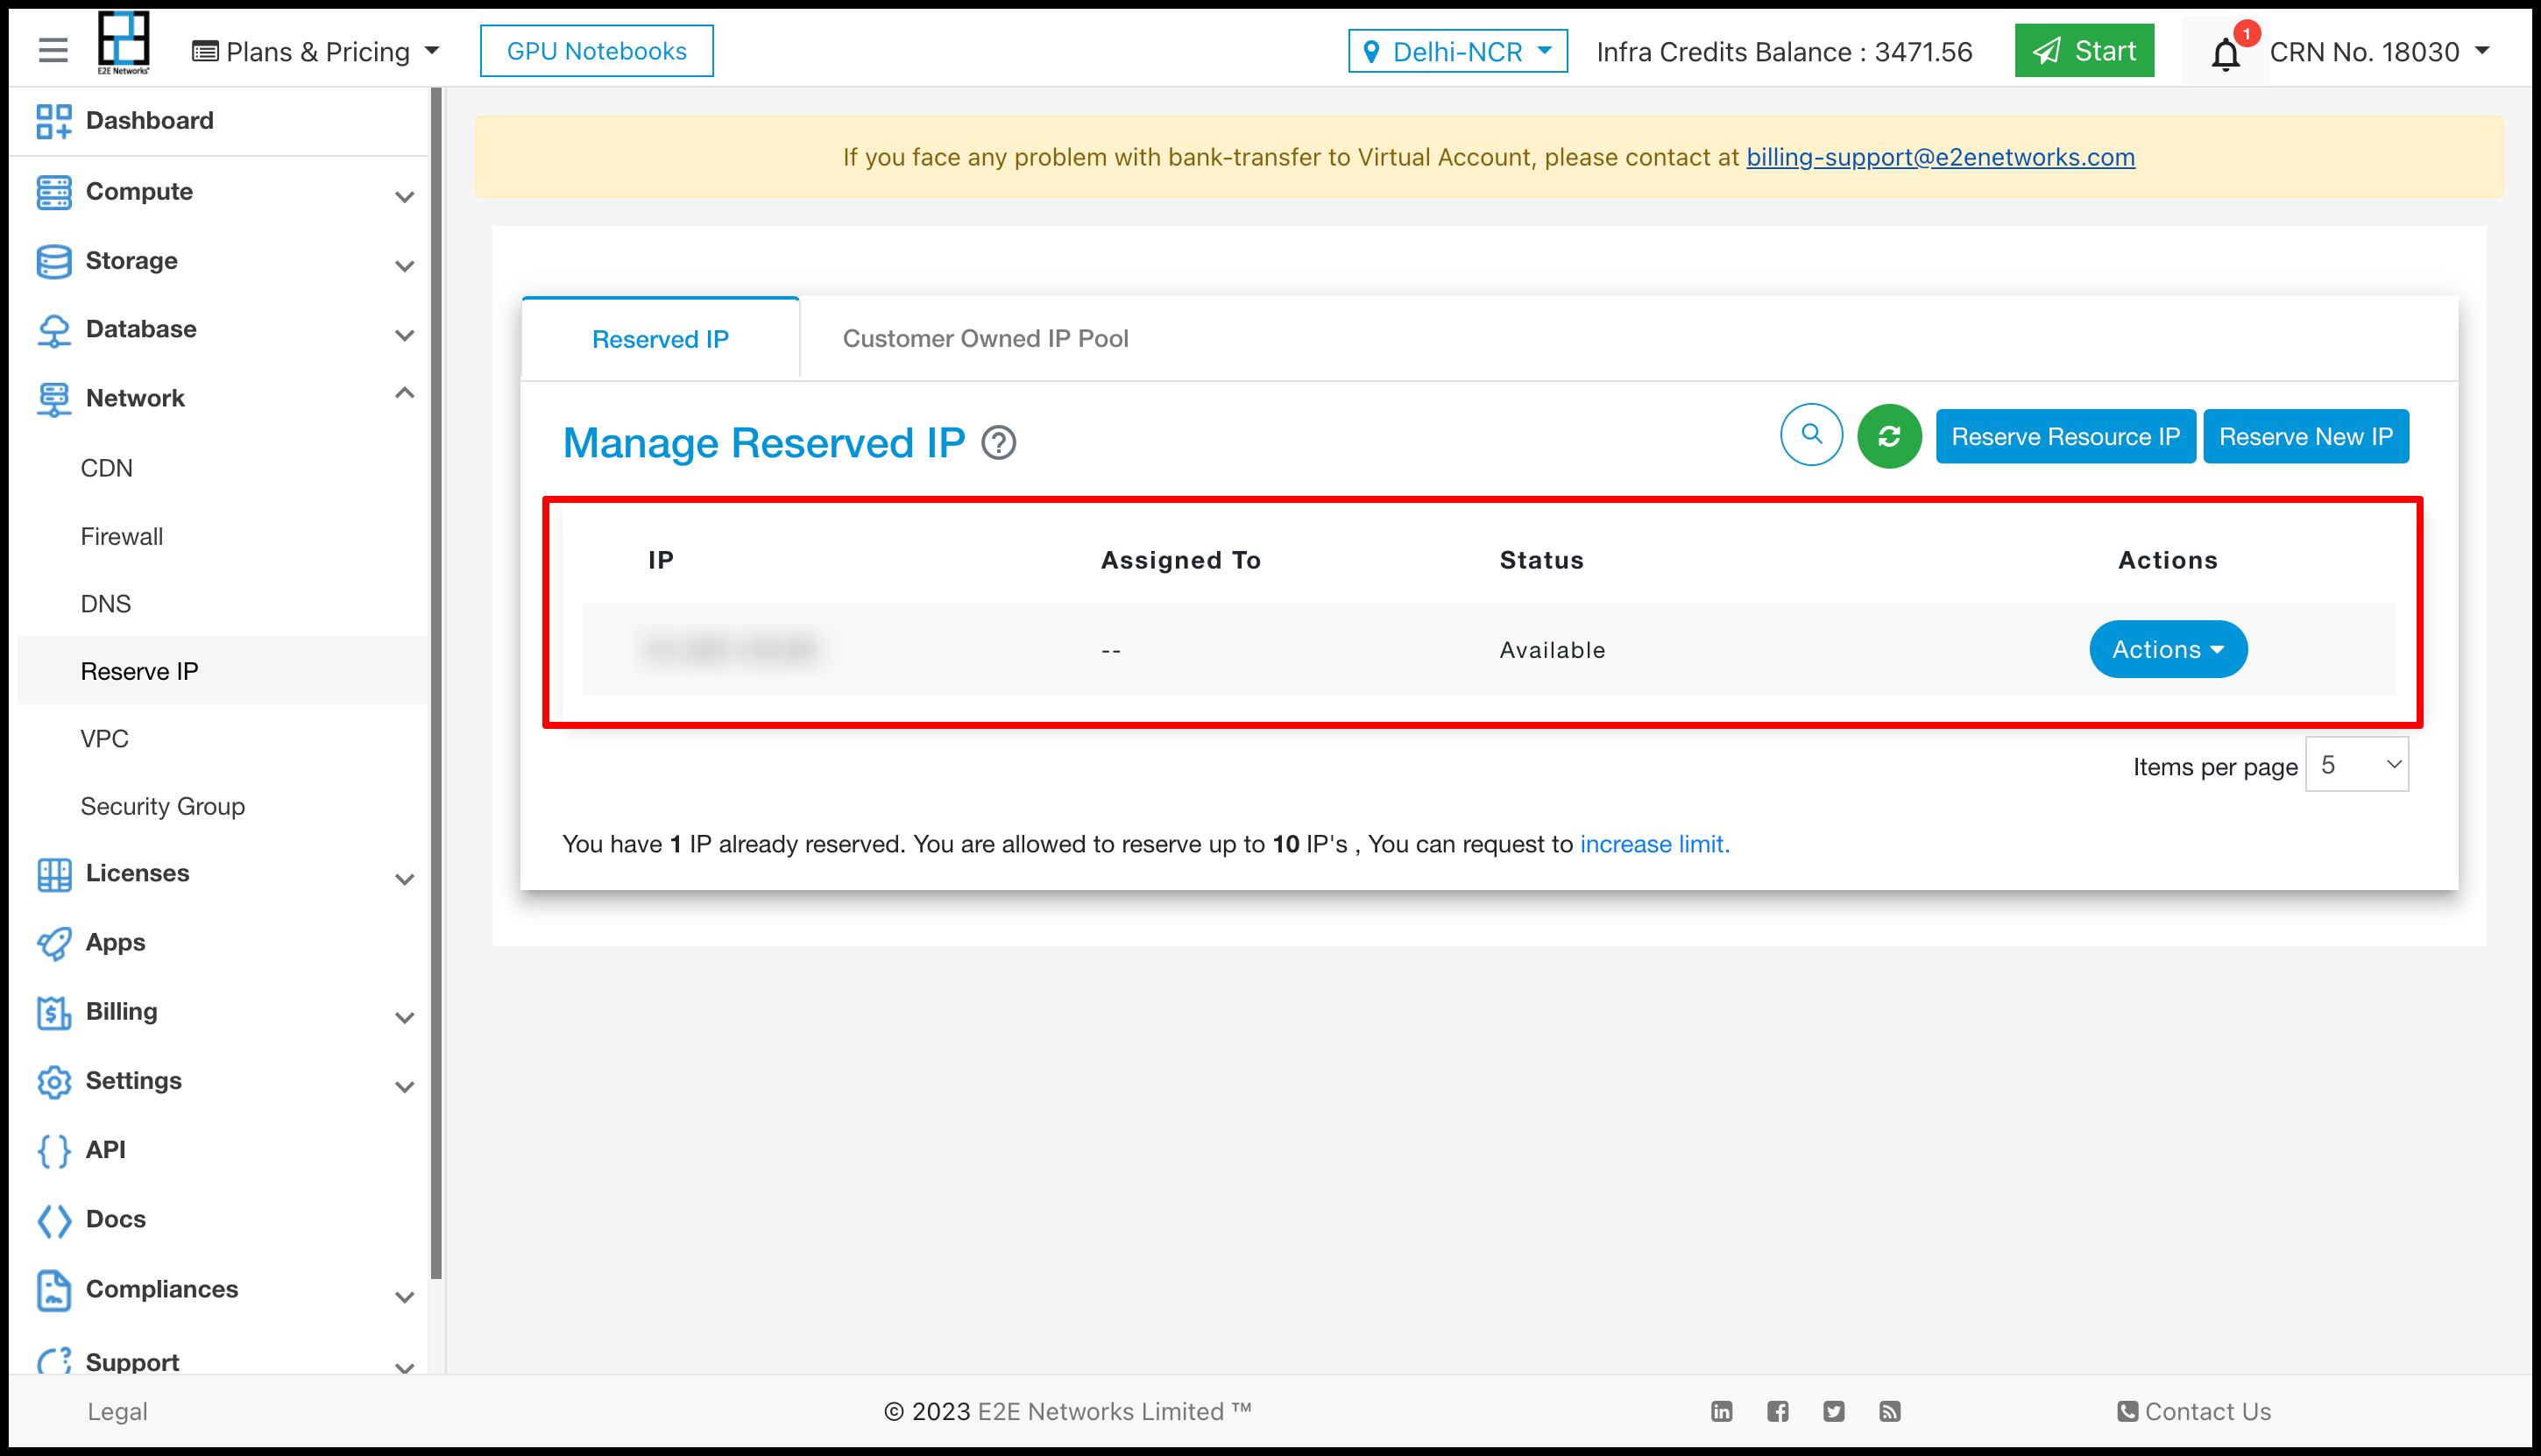Open Firewall under Network
The height and width of the screenshot is (1456, 2541).
pos(121,536)
